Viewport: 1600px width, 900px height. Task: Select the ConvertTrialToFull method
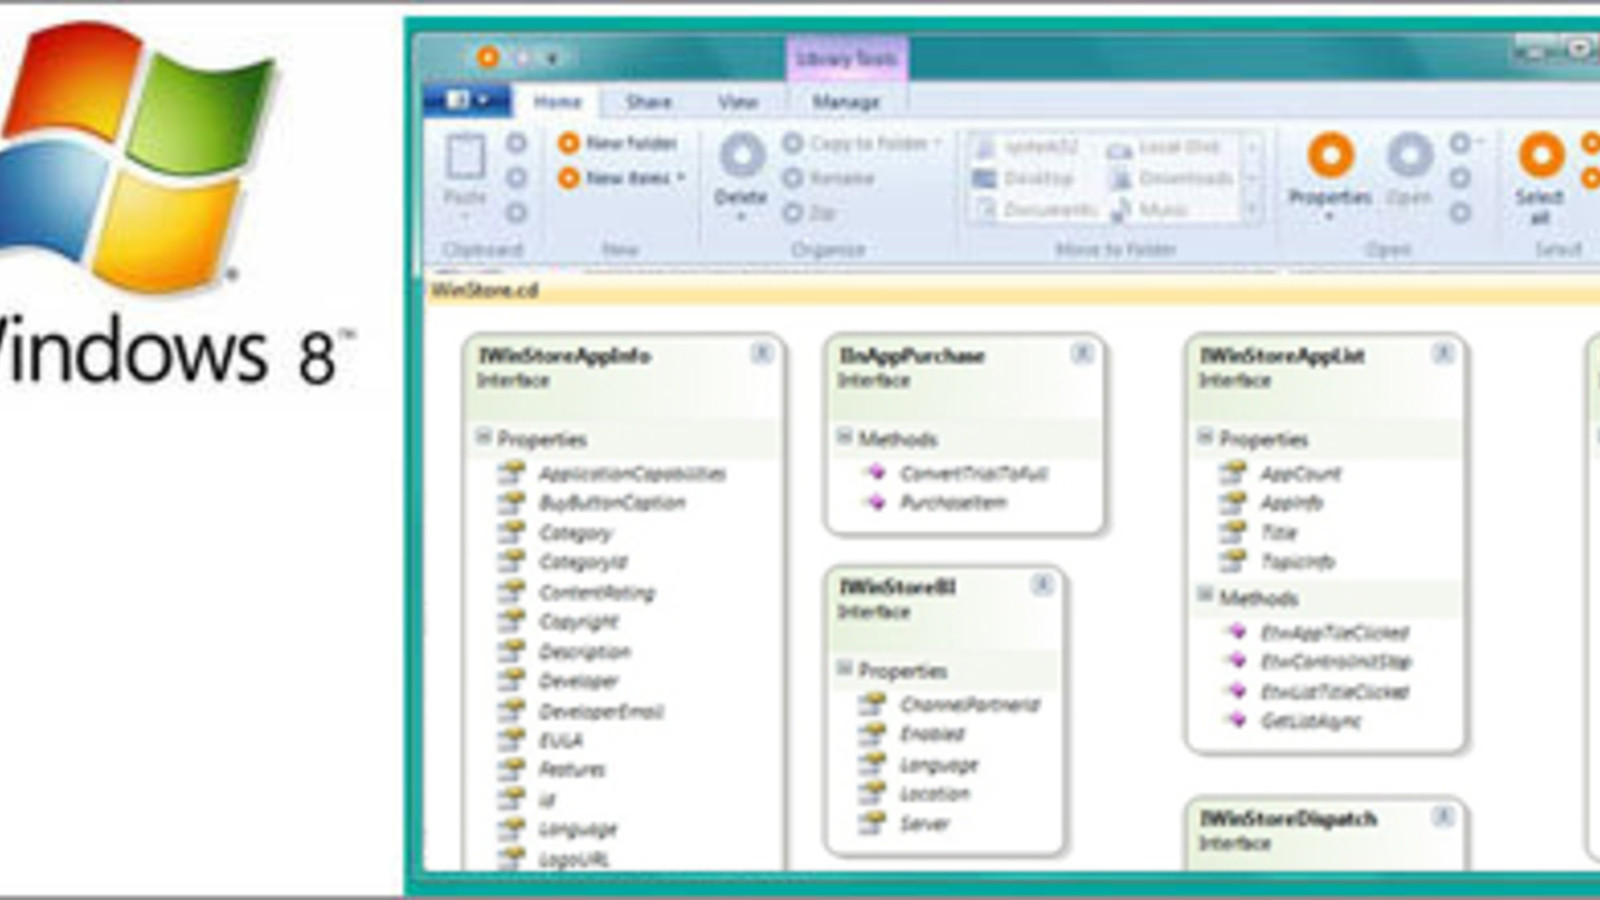[x=973, y=473]
